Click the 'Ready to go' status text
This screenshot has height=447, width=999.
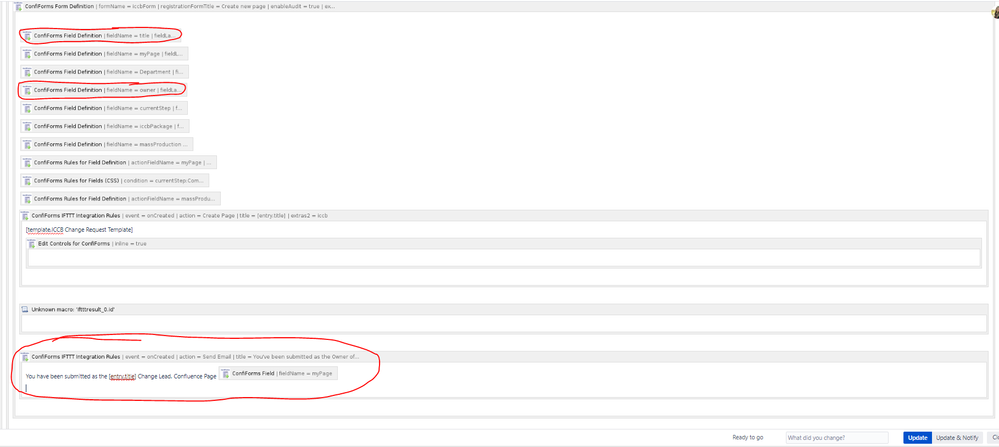[x=747, y=437]
